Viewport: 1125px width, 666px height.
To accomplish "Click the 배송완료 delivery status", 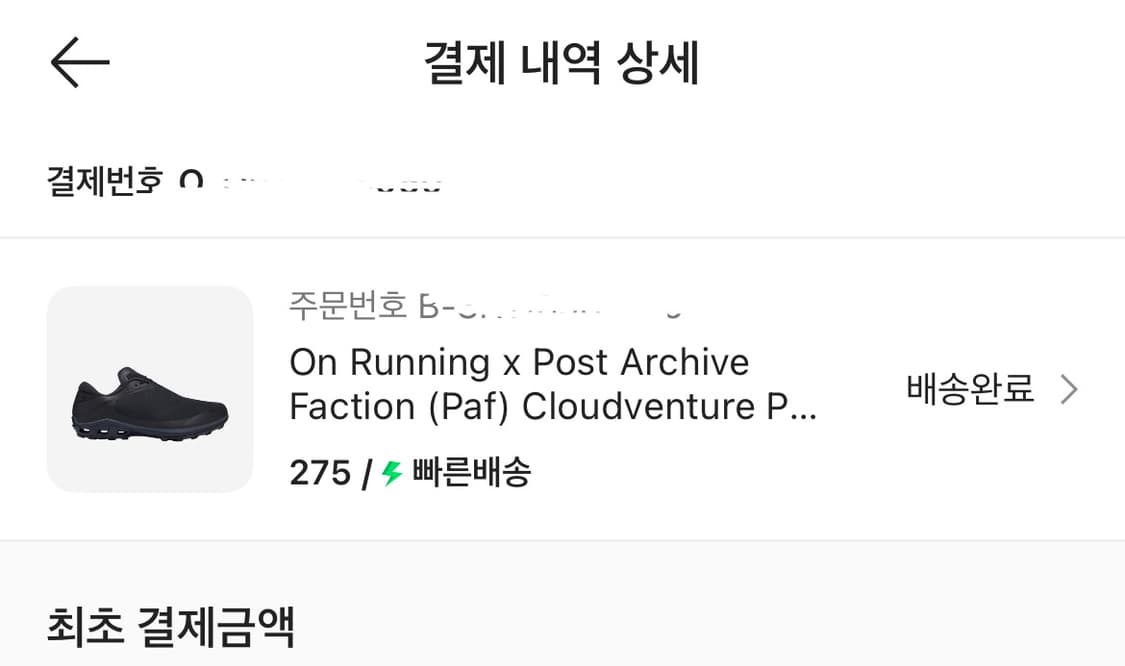I will 969,389.
